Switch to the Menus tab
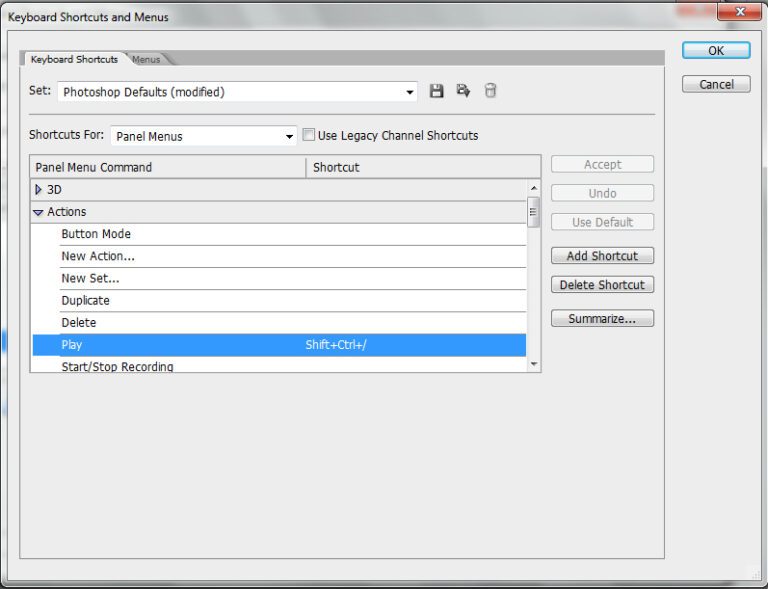This screenshot has width=768, height=589. [x=146, y=59]
